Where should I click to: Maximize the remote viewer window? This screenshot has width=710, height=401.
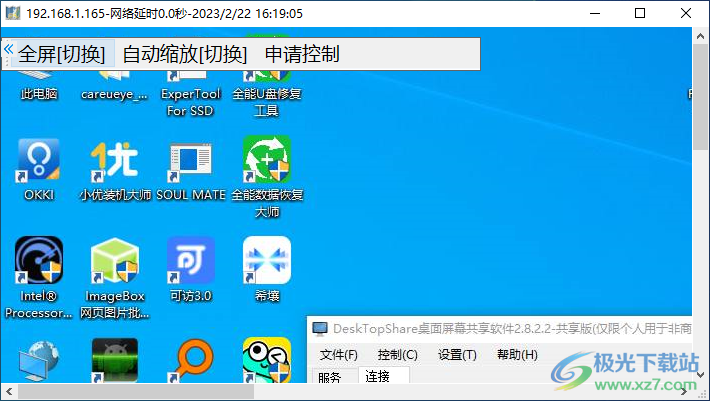coord(640,13)
